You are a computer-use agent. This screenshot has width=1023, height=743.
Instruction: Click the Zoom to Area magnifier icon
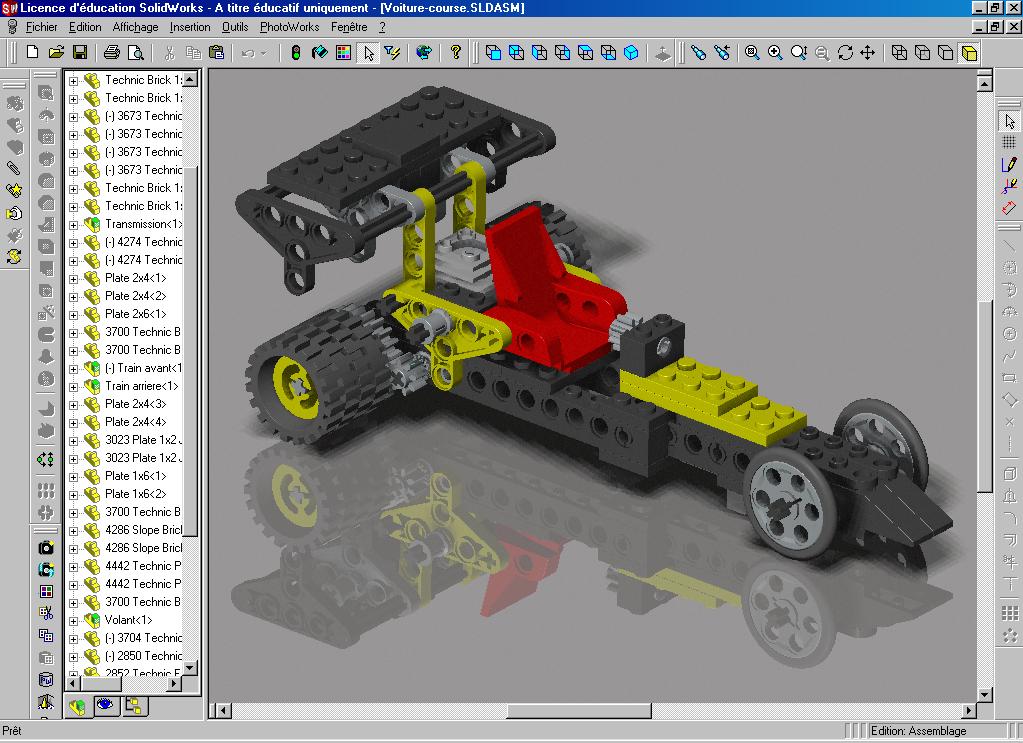tap(775, 53)
